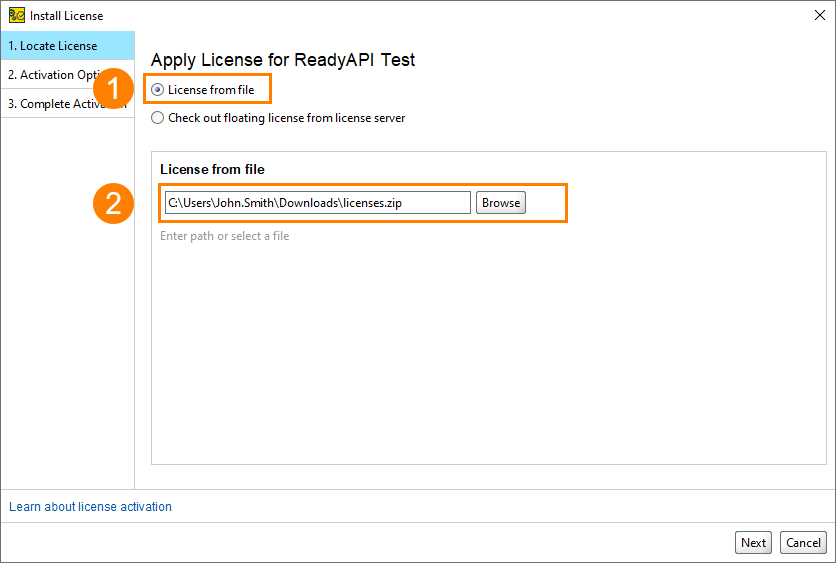This screenshot has width=836, height=563.
Task: Cancel the license installation
Action: point(803,543)
